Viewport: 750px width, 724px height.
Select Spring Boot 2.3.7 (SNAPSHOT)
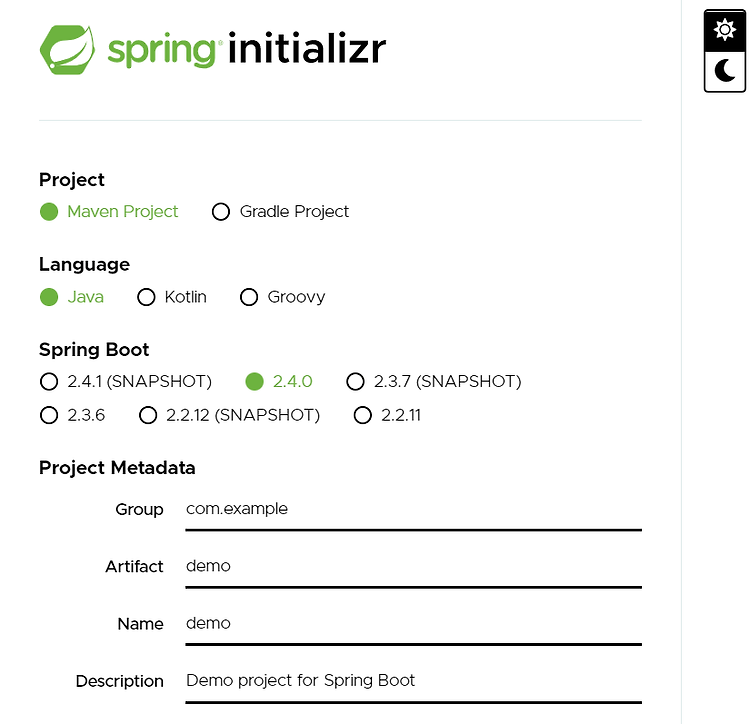(434, 382)
